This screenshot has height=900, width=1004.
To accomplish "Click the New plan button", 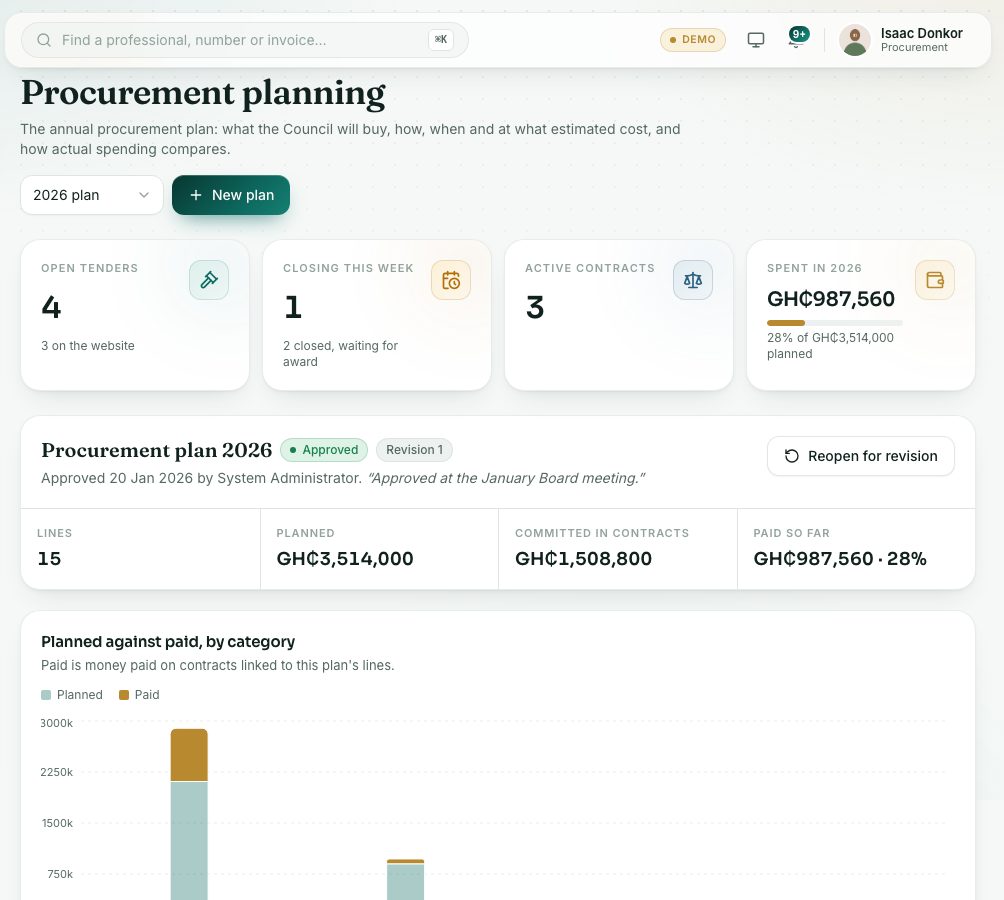I will (231, 195).
